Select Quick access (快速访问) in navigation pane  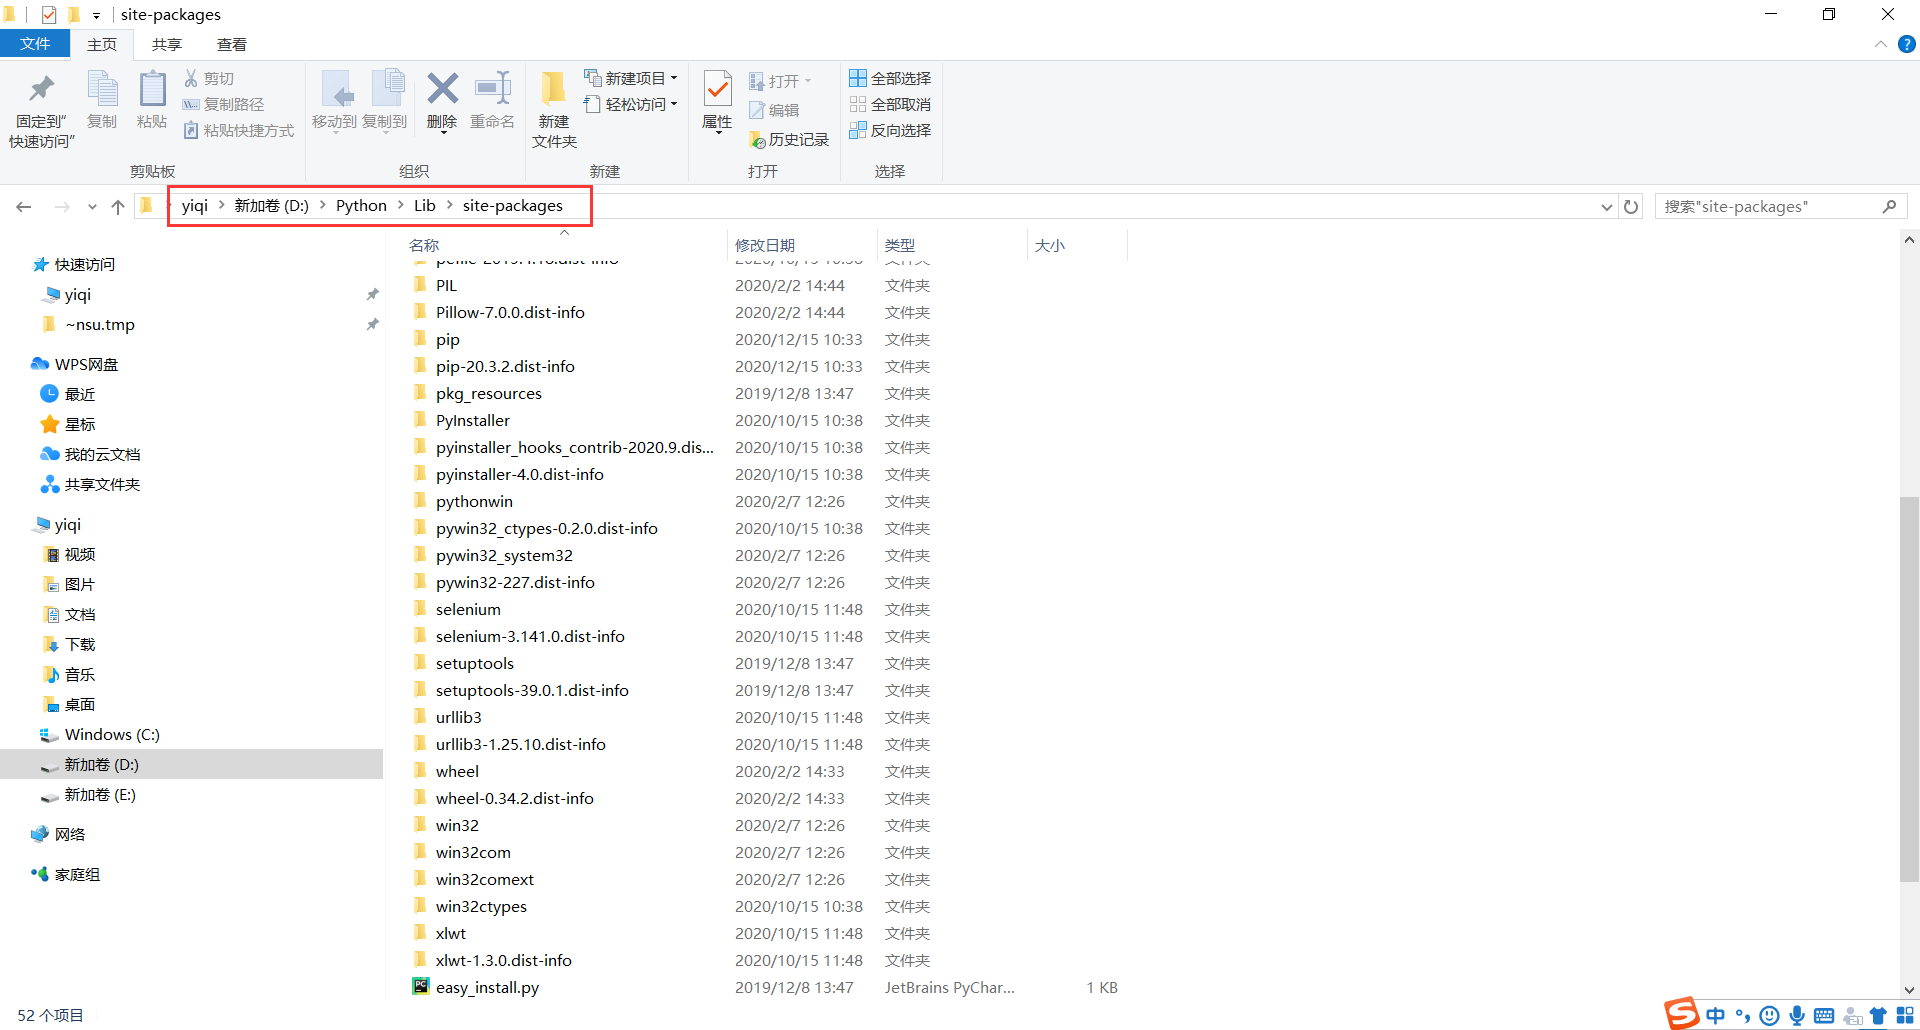tap(84, 264)
